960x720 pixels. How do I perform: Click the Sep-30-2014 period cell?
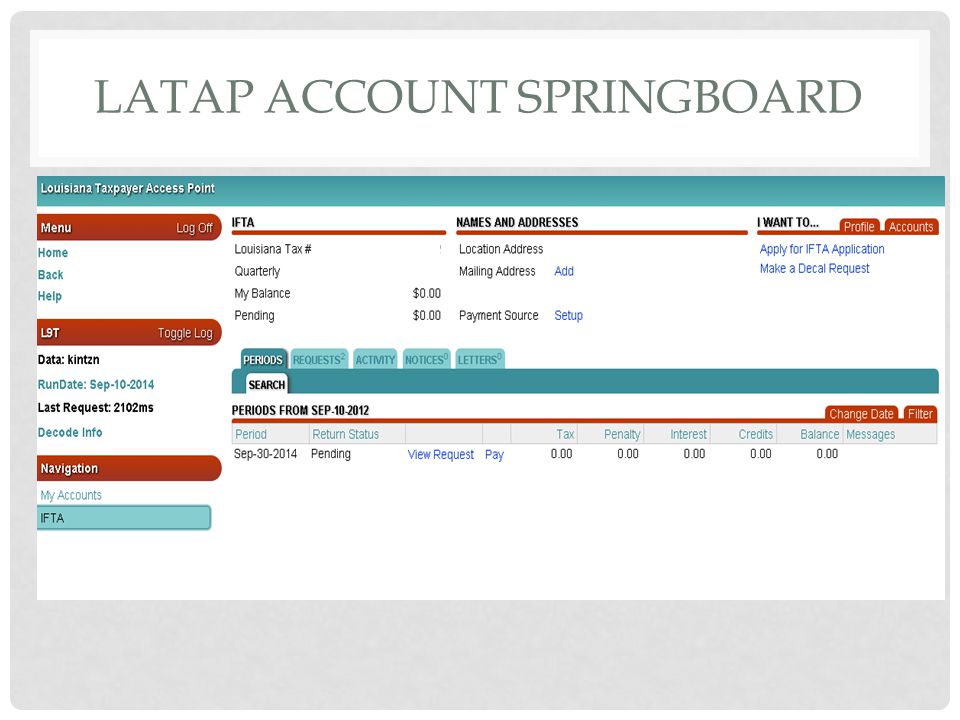click(266, 454)
